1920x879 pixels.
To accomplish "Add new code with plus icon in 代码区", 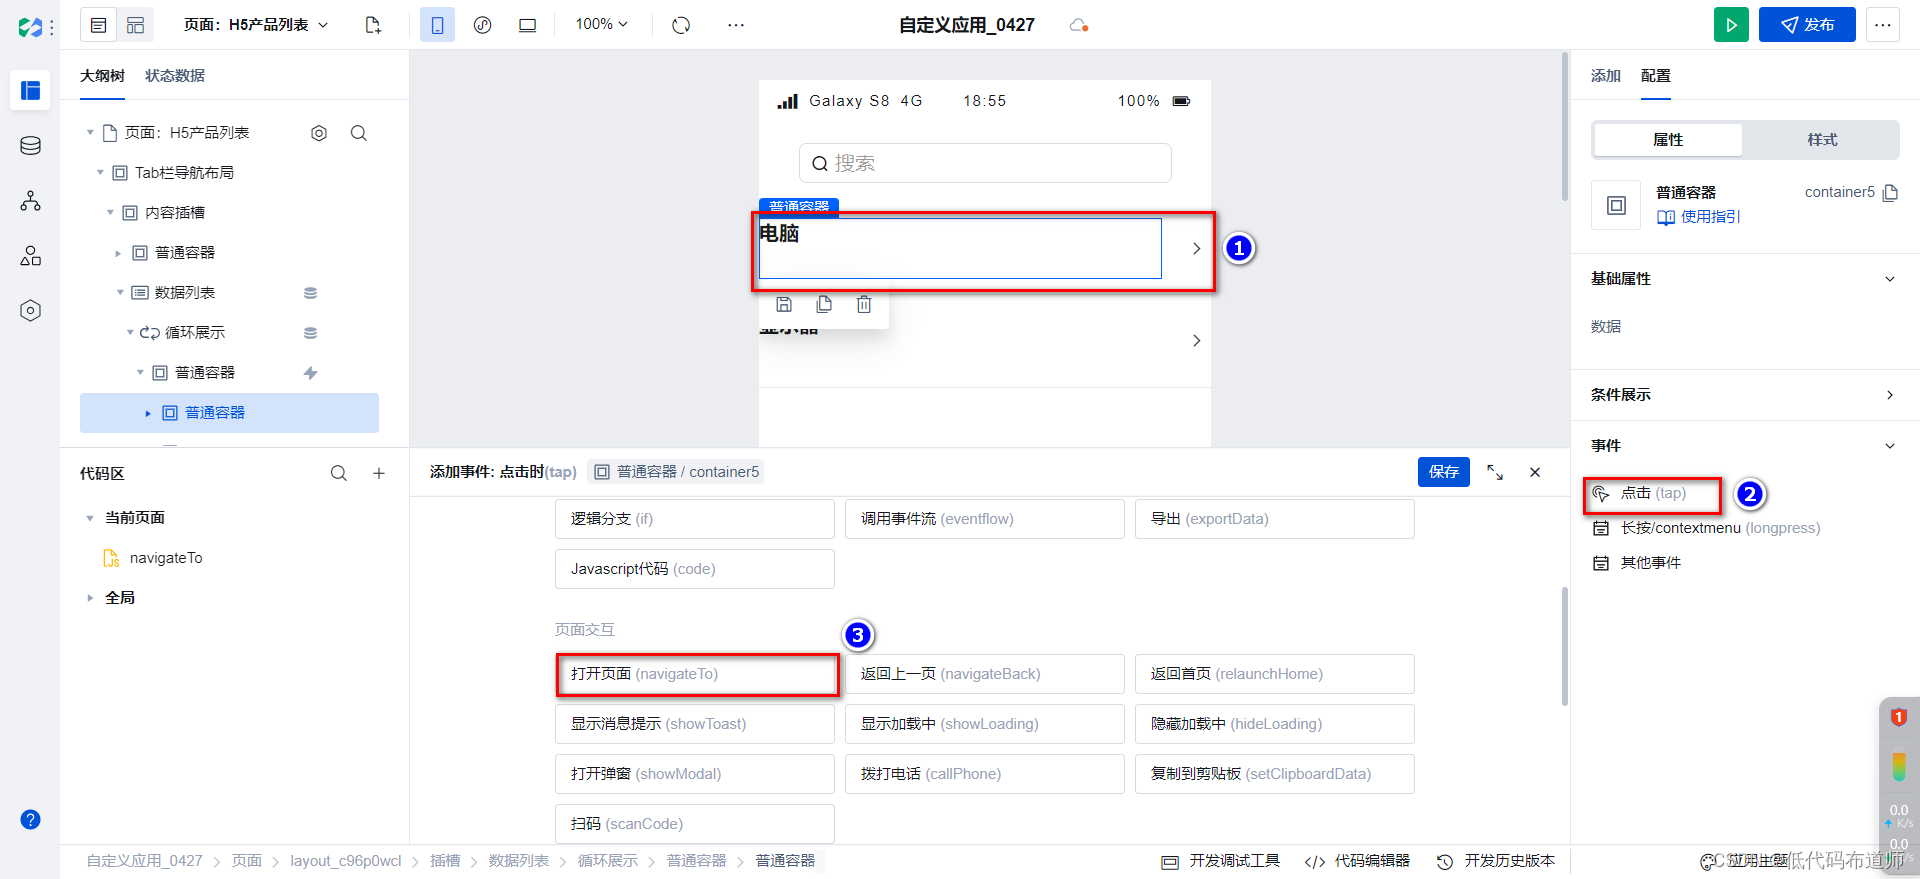I will (379, 474).
